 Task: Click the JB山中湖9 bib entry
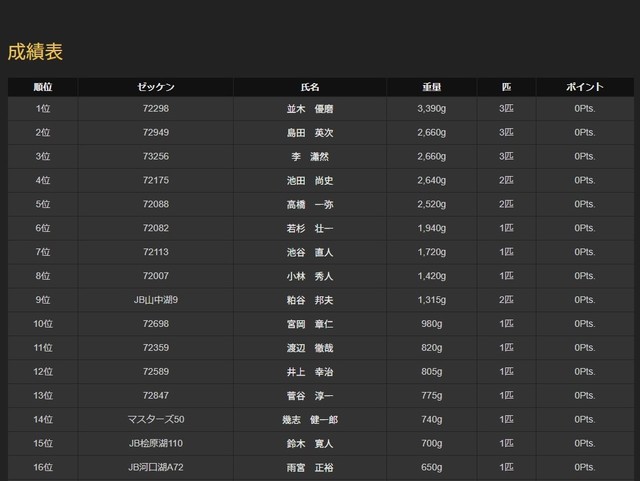coord(156,299)
